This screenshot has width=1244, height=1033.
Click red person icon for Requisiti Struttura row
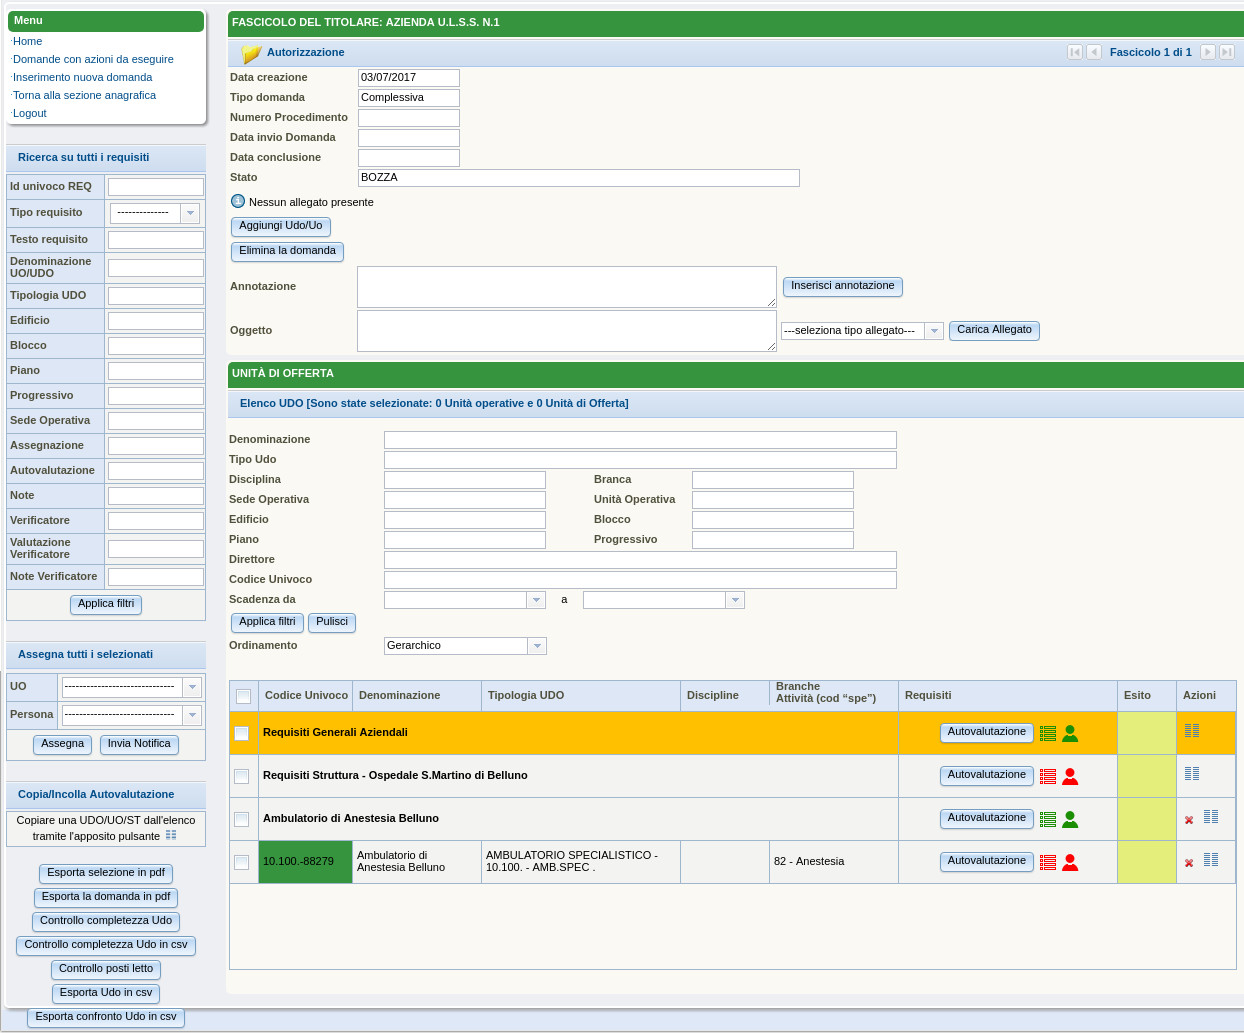[1070, 776]
